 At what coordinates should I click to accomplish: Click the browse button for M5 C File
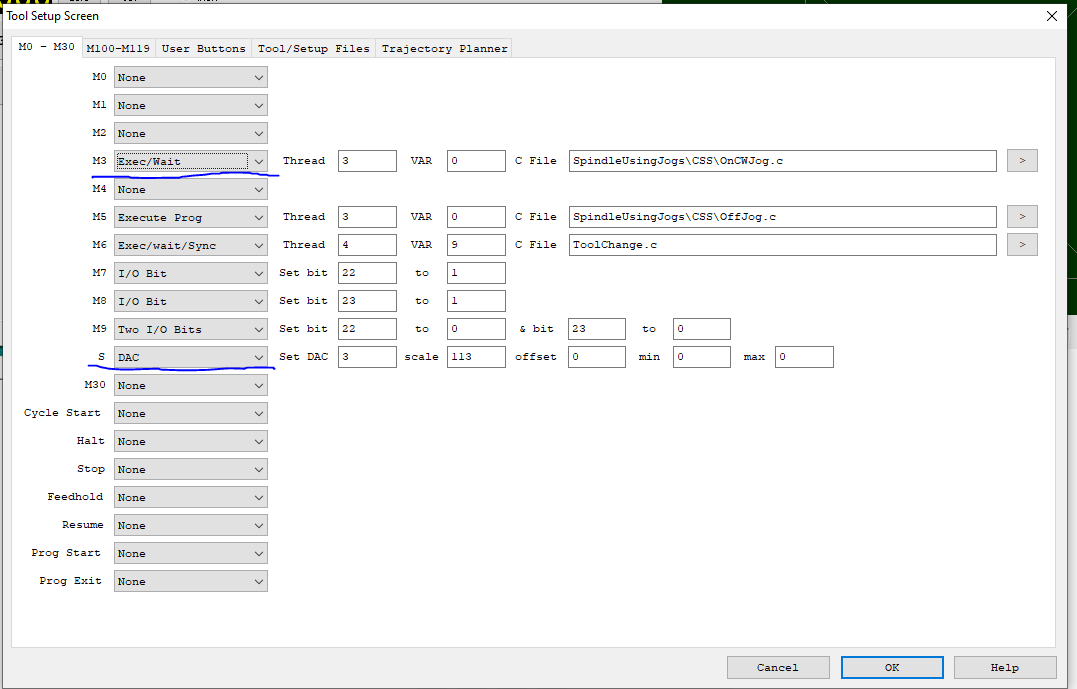click(1021, 217)
